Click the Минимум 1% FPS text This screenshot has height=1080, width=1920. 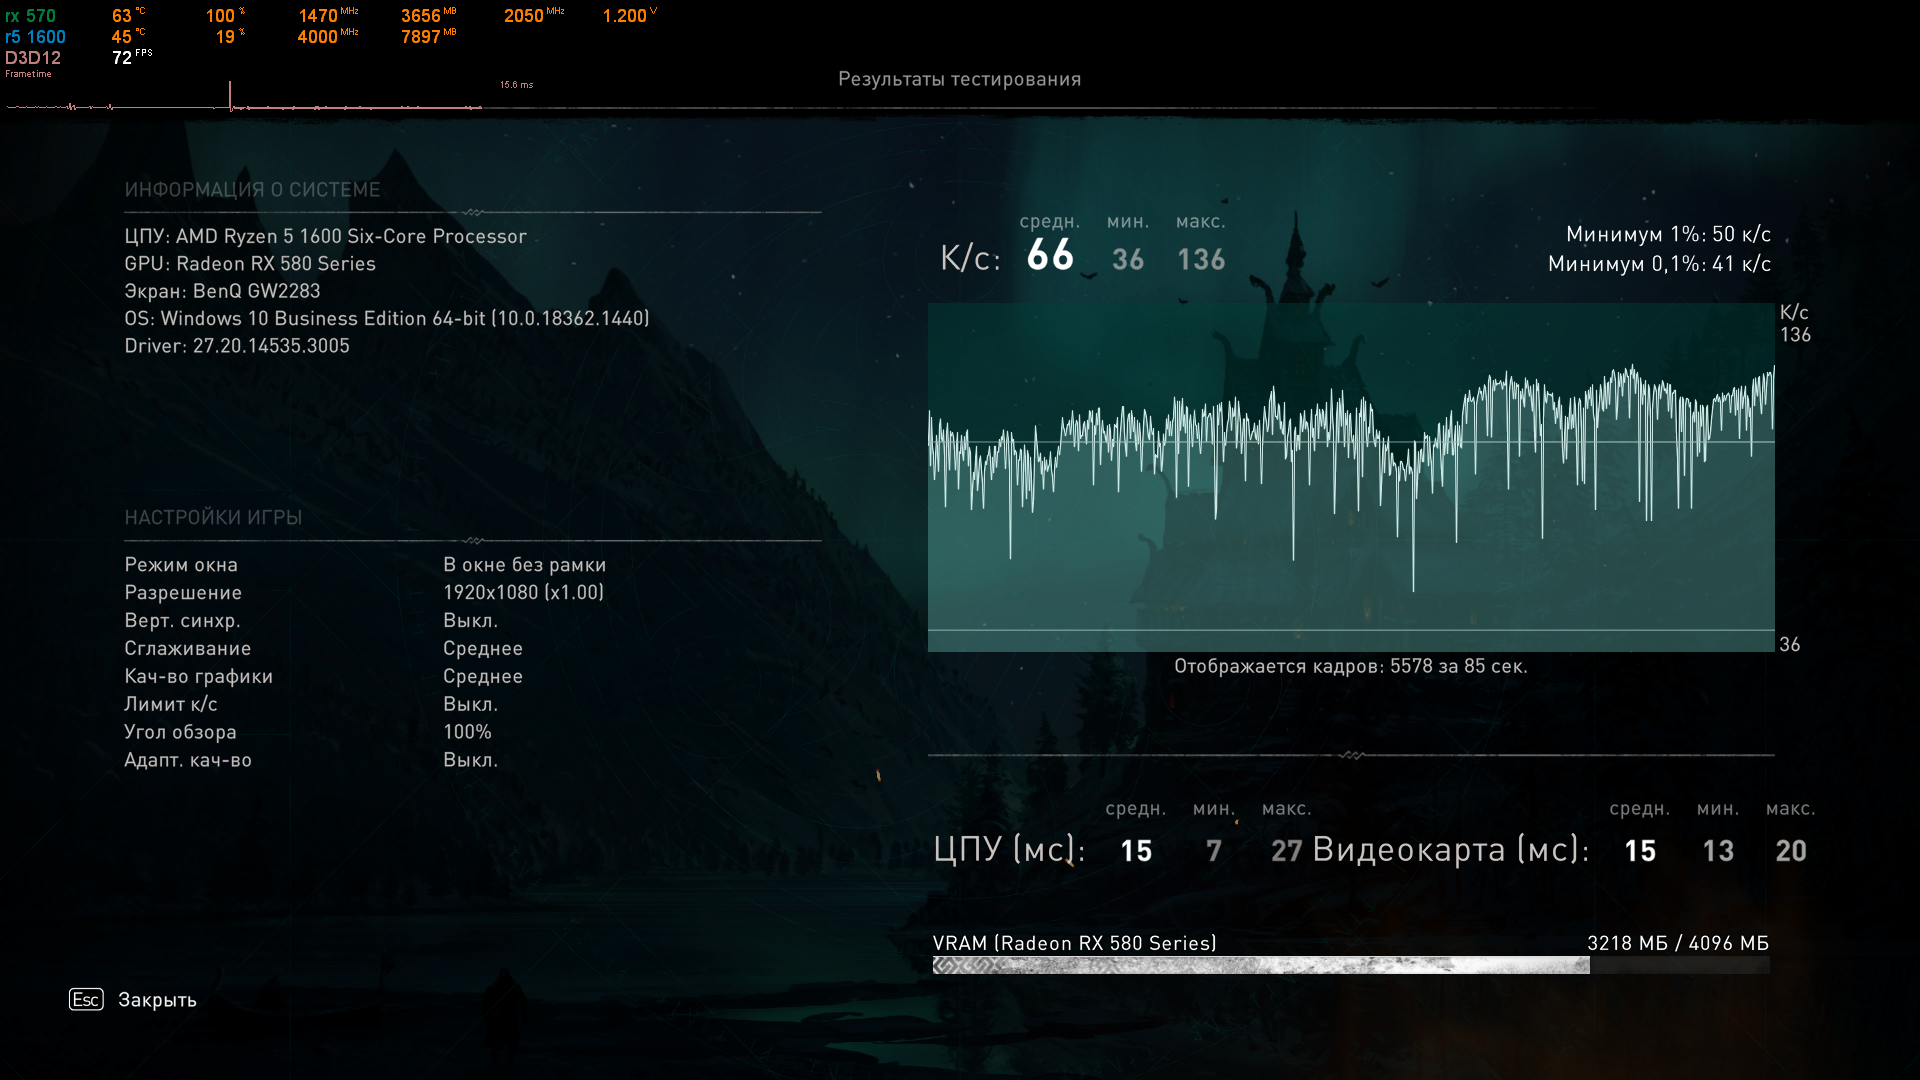tap(1668, 234)
